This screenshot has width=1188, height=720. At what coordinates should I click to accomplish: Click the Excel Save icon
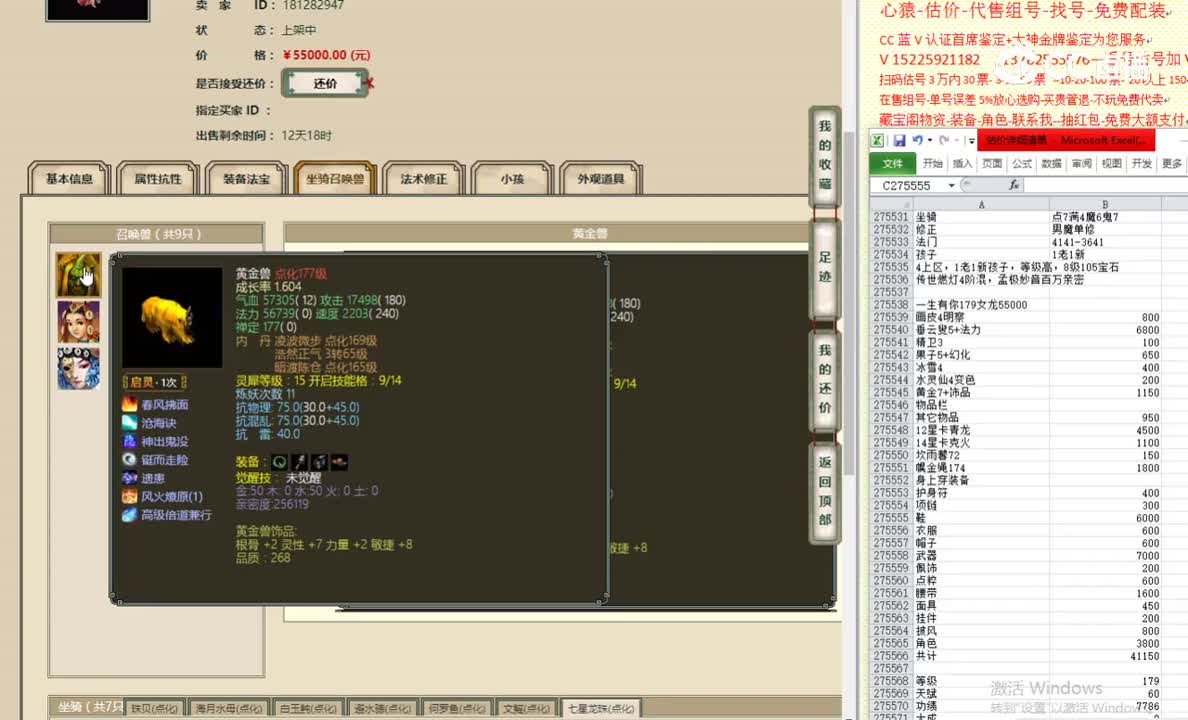pos(899,140)
